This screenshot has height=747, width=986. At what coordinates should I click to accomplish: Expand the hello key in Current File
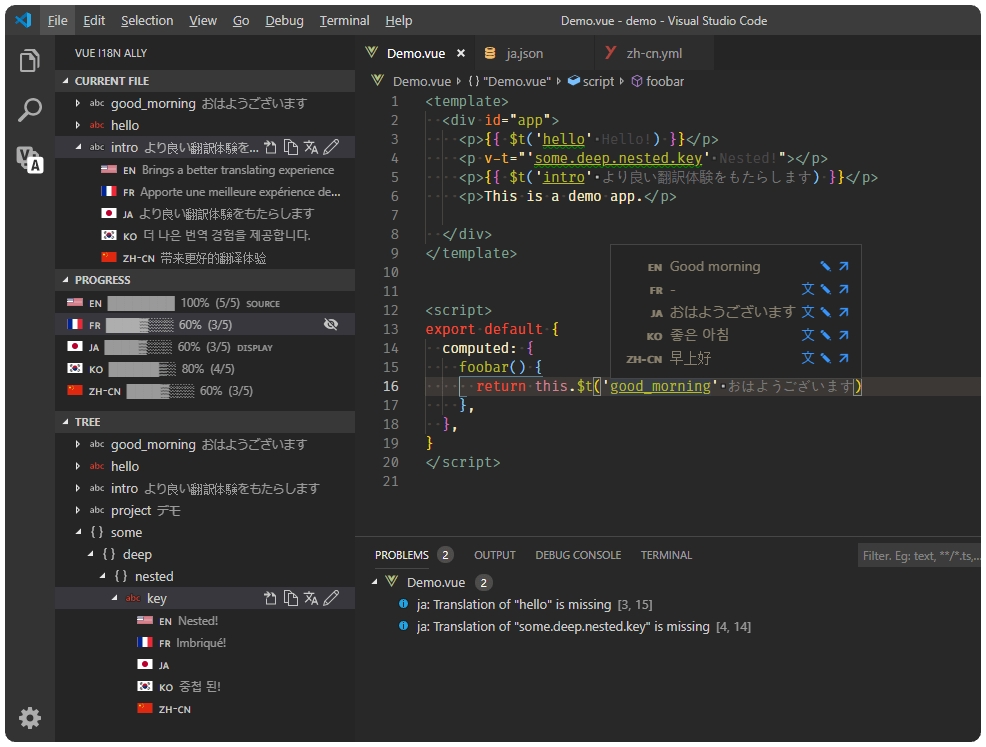click(78, 125)
